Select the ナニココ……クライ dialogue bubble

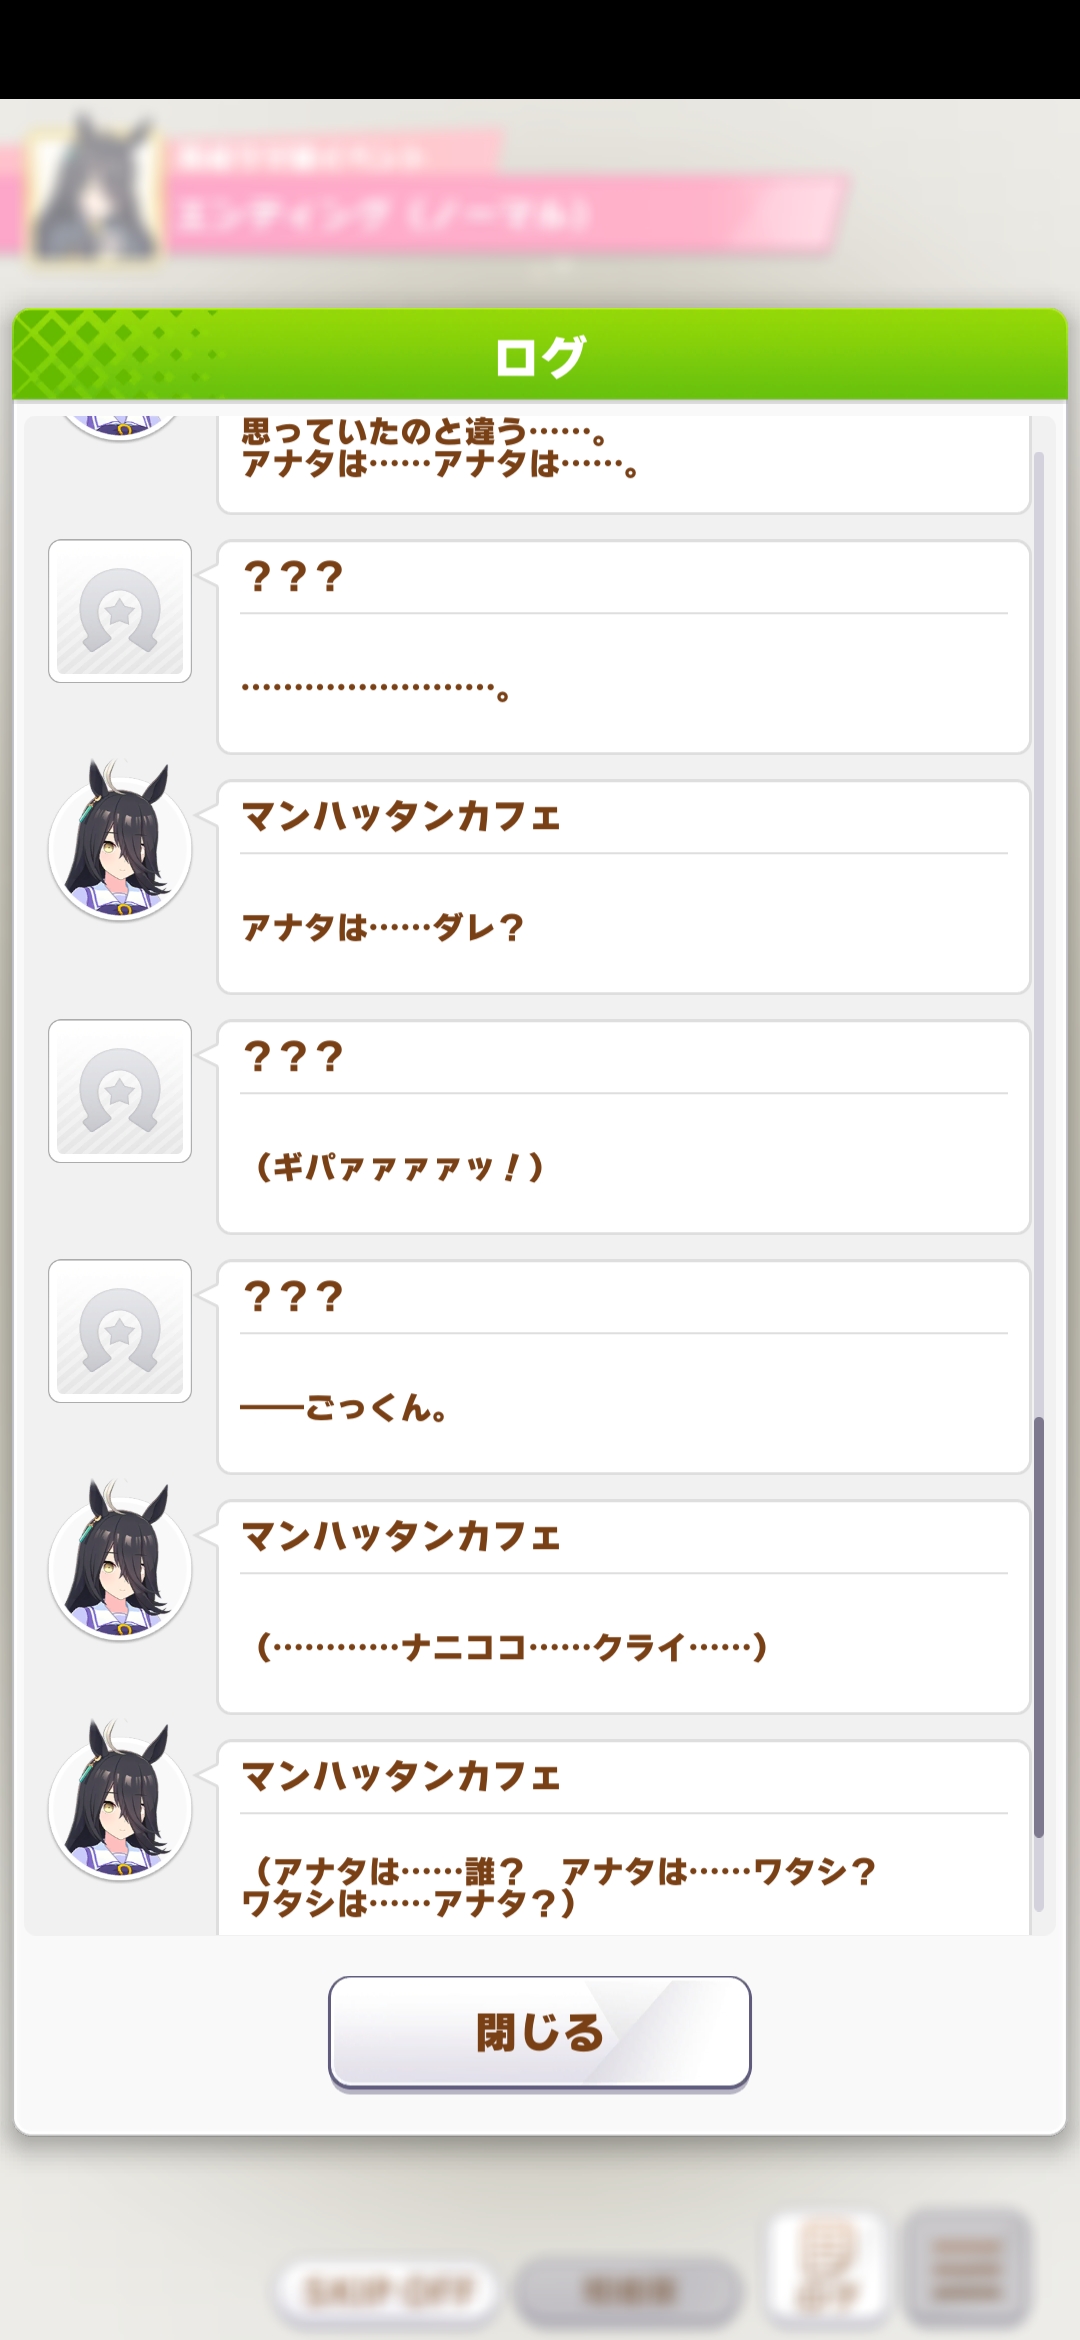pyautogui.click(x=624, y=1607)
